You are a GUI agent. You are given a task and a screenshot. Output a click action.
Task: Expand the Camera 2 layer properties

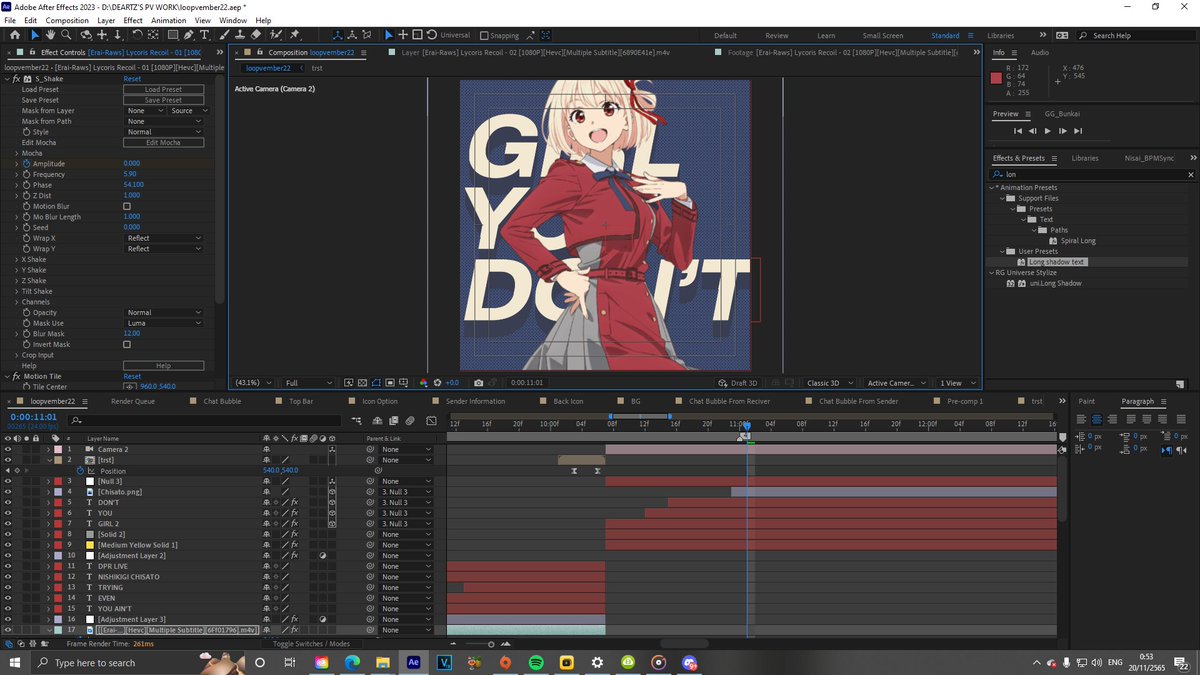tap(48, 449)
